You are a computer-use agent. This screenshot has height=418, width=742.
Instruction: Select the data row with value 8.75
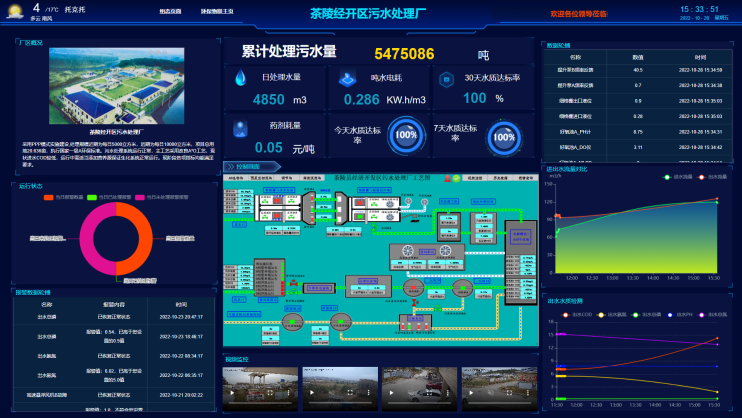coord(638,132)
